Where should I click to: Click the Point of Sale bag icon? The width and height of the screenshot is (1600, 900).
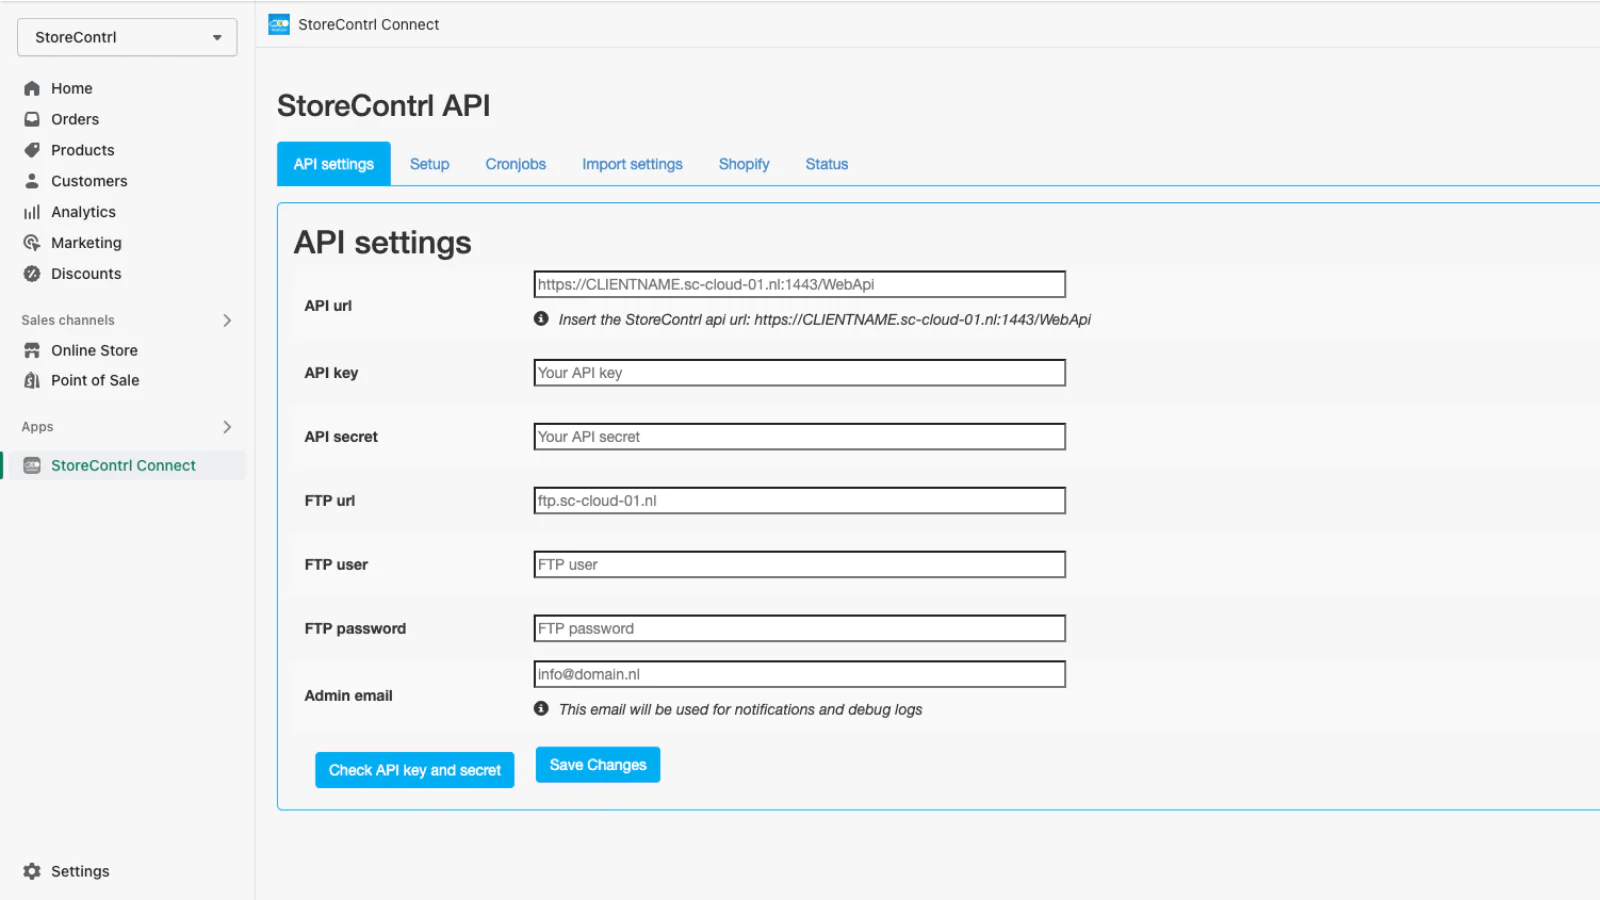[x=32, y=380]
